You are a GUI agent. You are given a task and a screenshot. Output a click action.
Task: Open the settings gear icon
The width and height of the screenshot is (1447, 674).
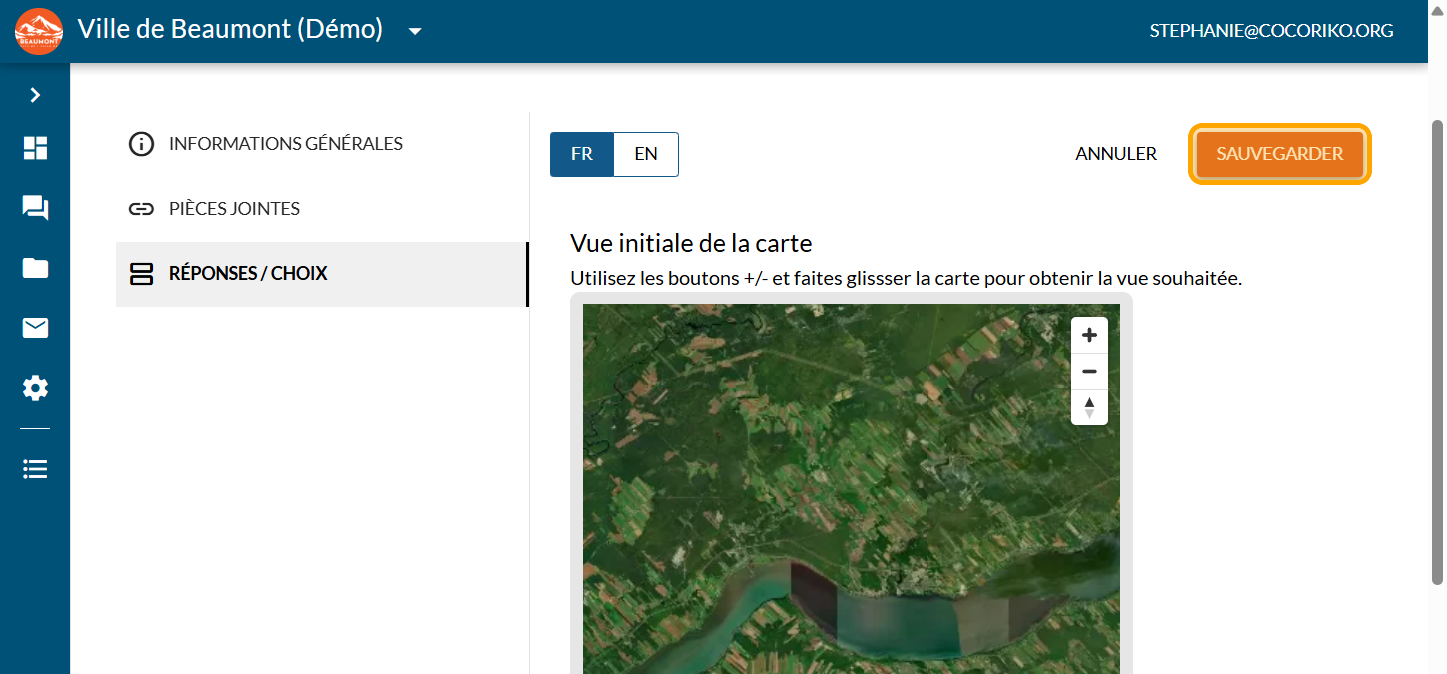click(35, 388)
